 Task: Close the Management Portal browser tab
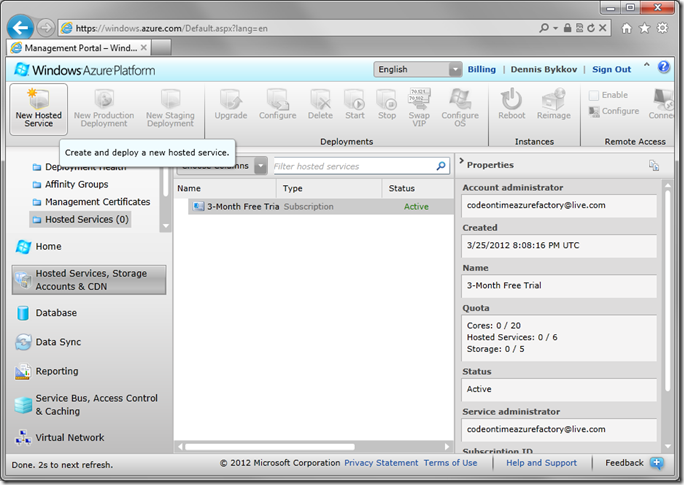144,48
